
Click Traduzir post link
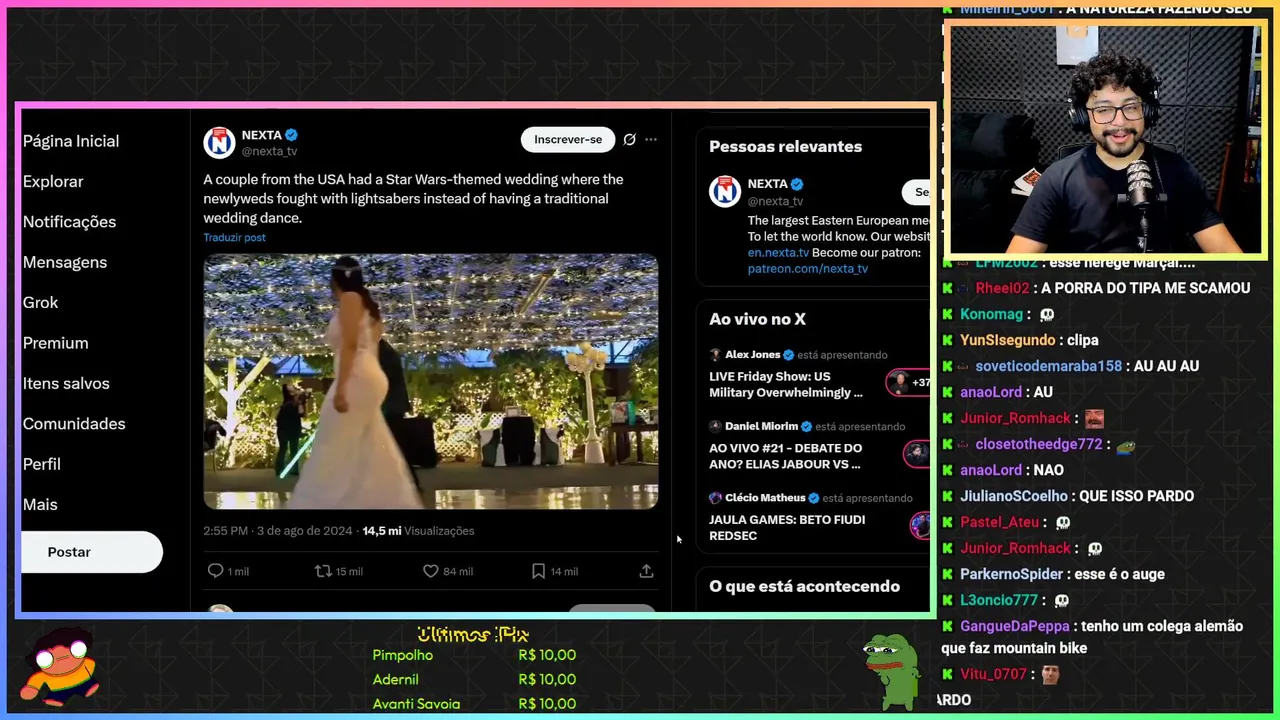click(234, 238)
